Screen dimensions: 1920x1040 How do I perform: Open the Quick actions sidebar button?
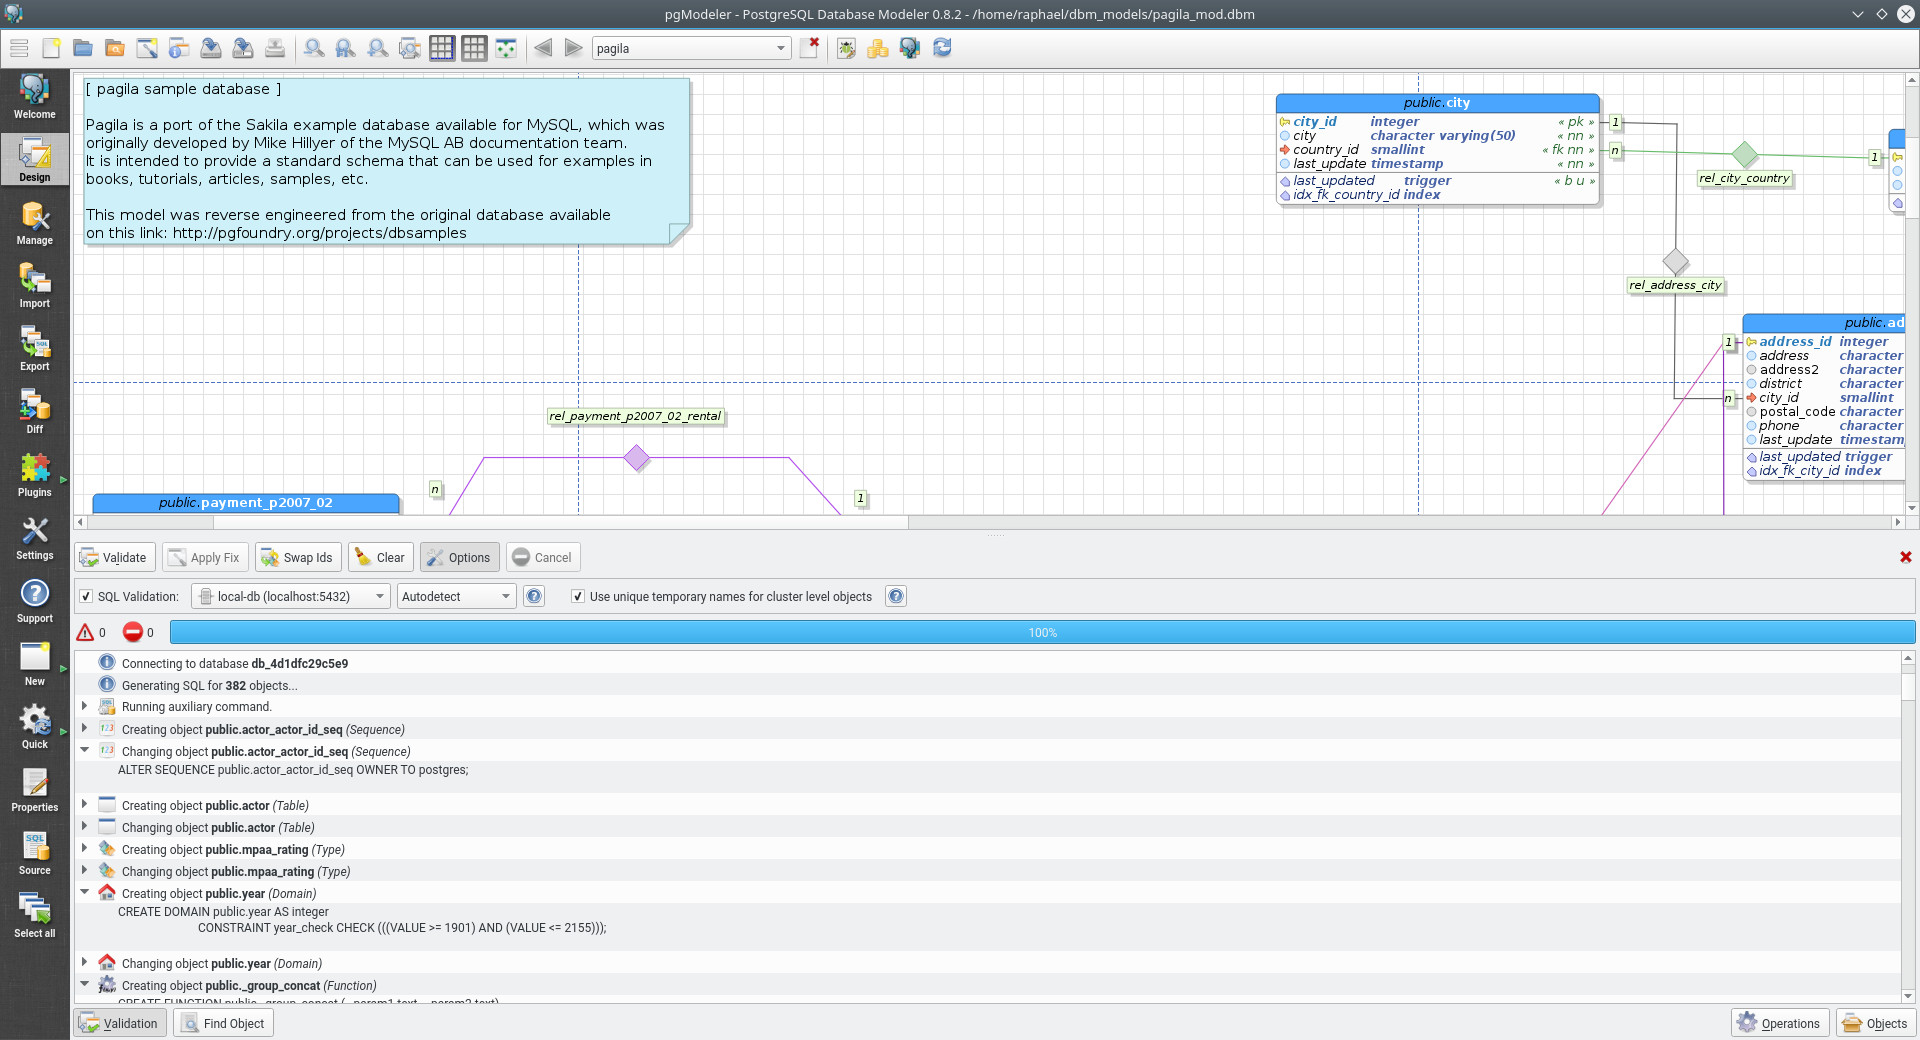point(35,727)
